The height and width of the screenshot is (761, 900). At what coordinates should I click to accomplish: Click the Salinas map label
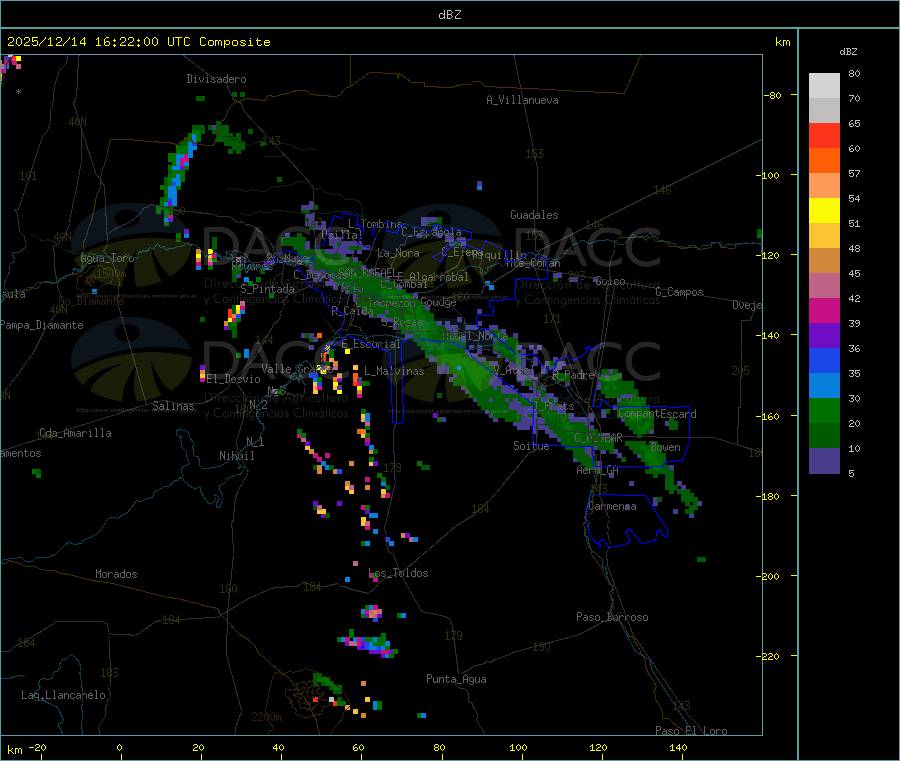point(173,406)
